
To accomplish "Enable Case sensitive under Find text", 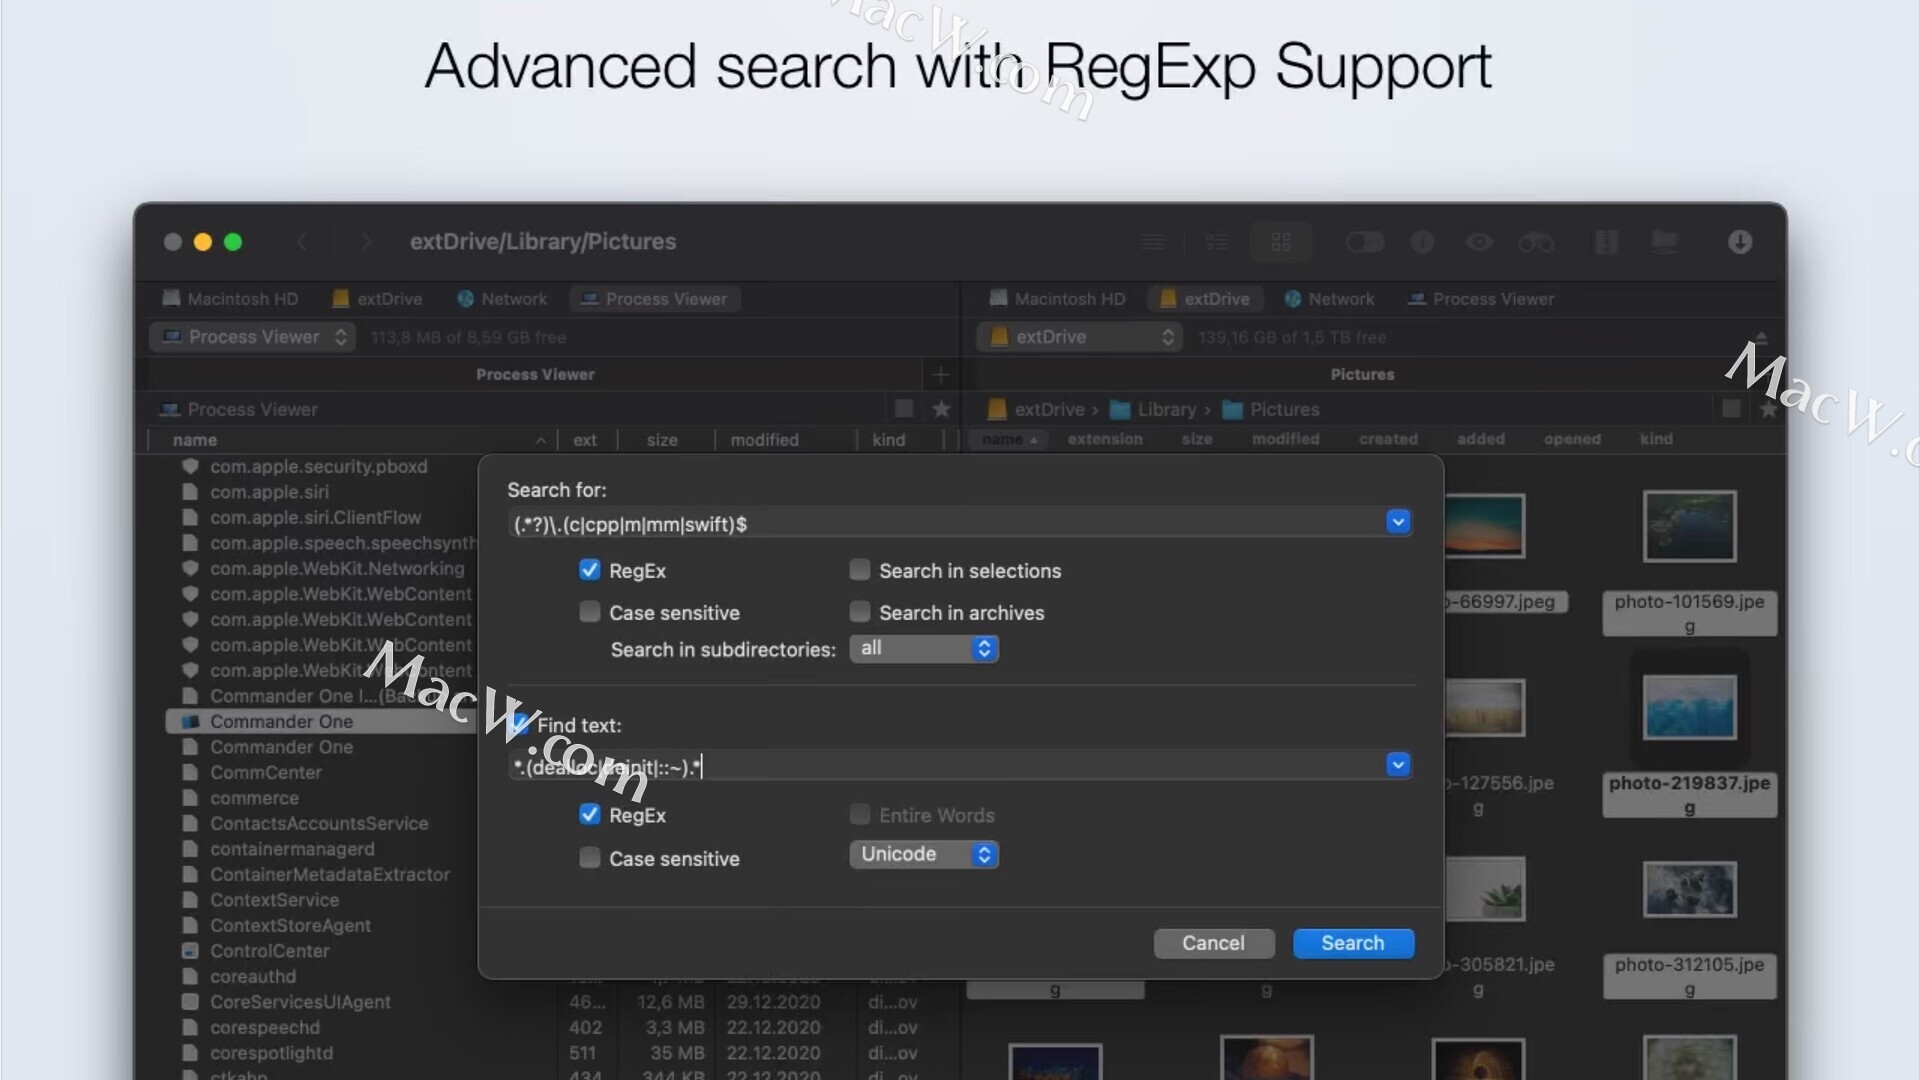I will click(x=590, y=858).
